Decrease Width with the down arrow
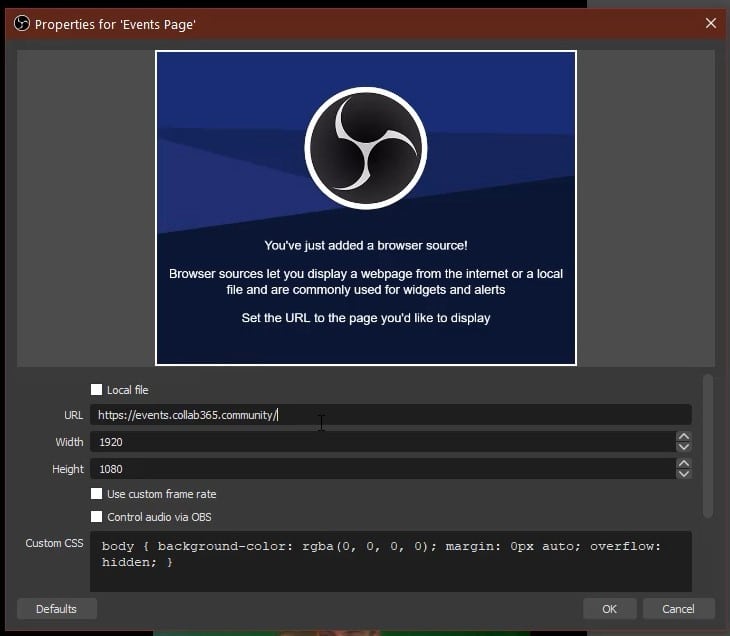730x636 pixels. (683, 447)
